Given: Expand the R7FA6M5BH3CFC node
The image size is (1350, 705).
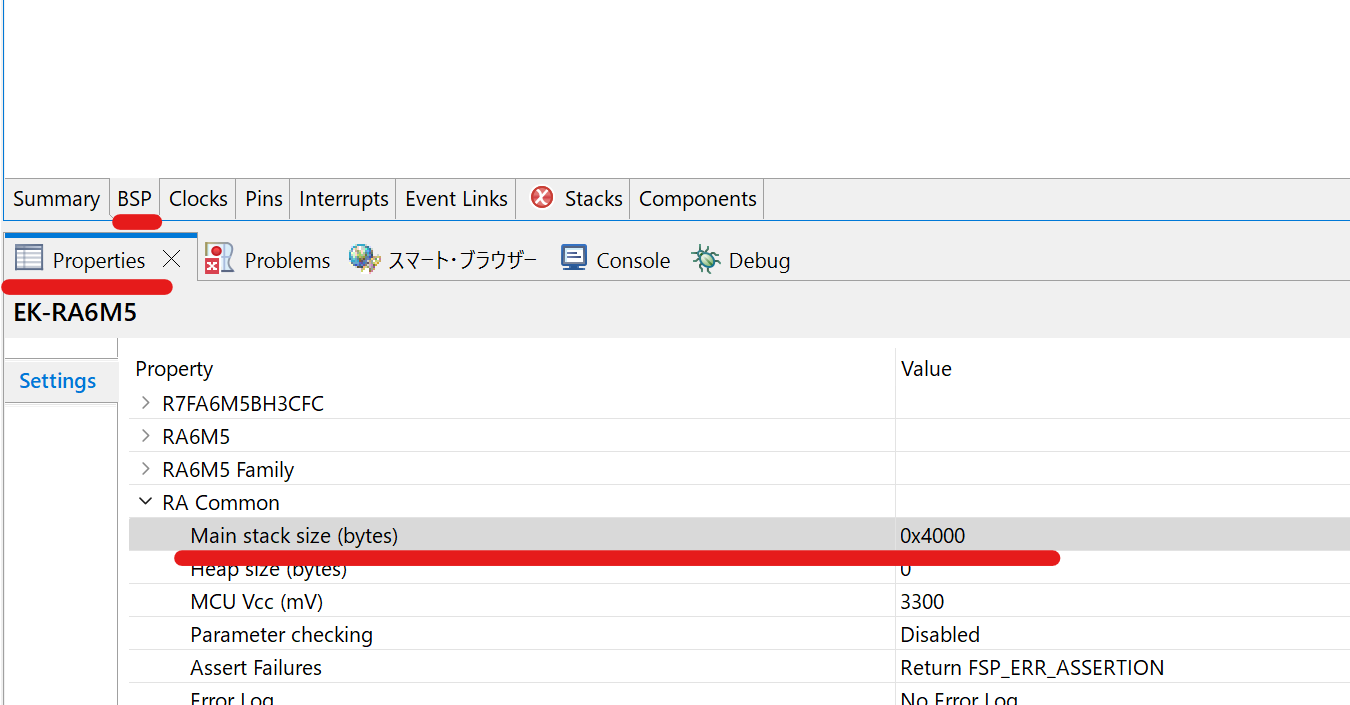Looking at the screenshot, I should point(146,404).
